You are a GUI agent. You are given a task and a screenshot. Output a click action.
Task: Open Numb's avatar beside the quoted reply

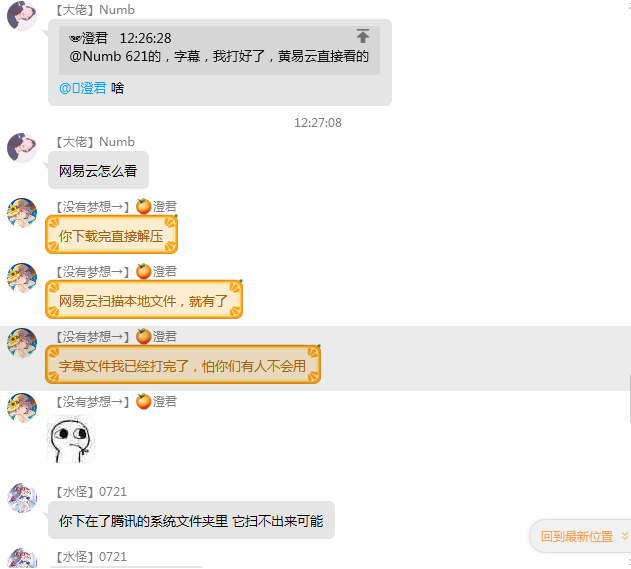pyautogui.click(x=22, y=16)
